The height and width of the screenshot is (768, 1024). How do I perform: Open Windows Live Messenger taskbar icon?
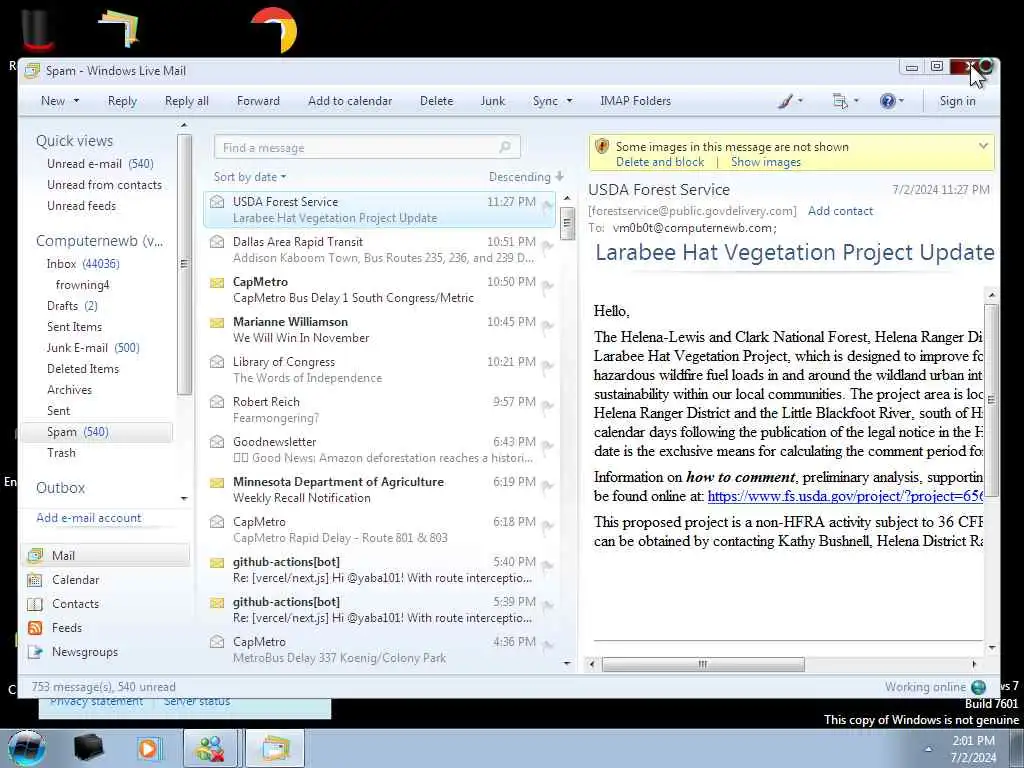[210, 749]
